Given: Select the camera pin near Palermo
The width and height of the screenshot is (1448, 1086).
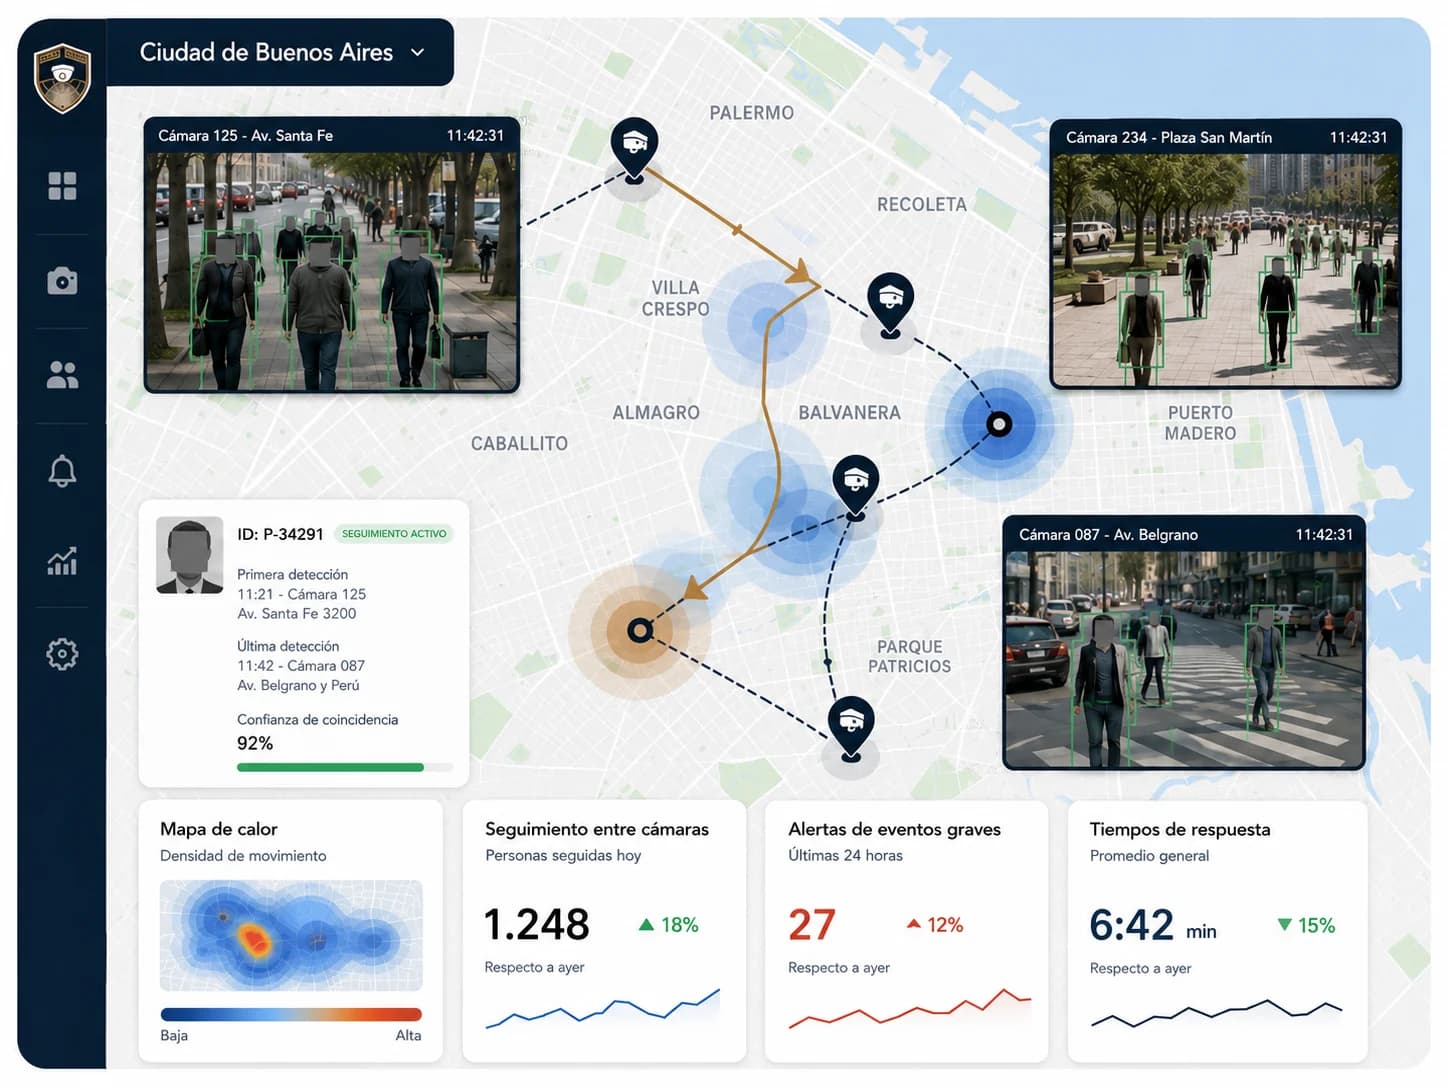Looking at the screenshot, I should pos(634,150).
